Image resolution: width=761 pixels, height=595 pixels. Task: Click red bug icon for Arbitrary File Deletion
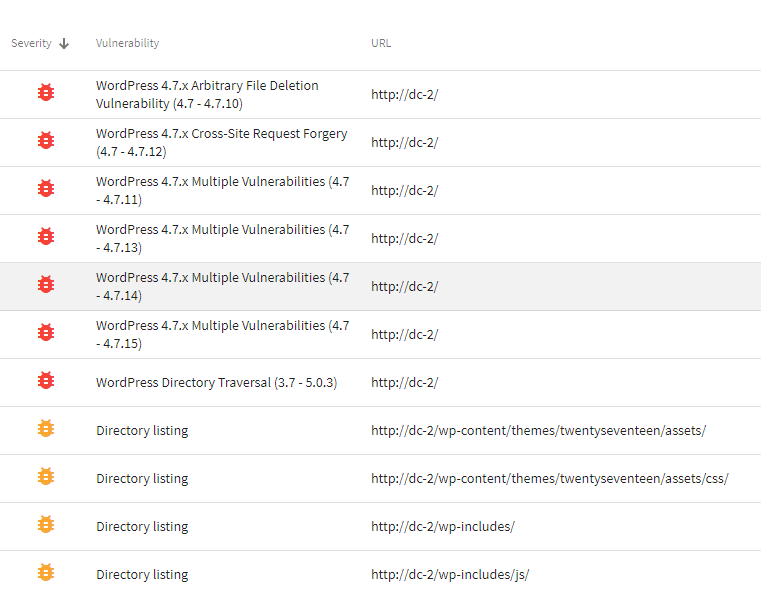pos(45,92)
